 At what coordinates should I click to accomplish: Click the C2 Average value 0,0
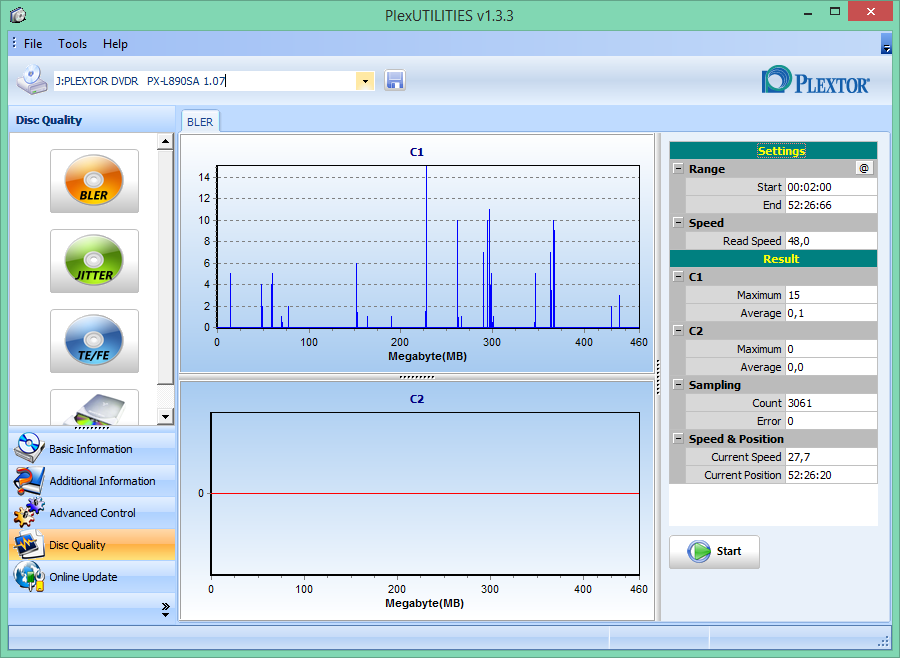[831, 367]
